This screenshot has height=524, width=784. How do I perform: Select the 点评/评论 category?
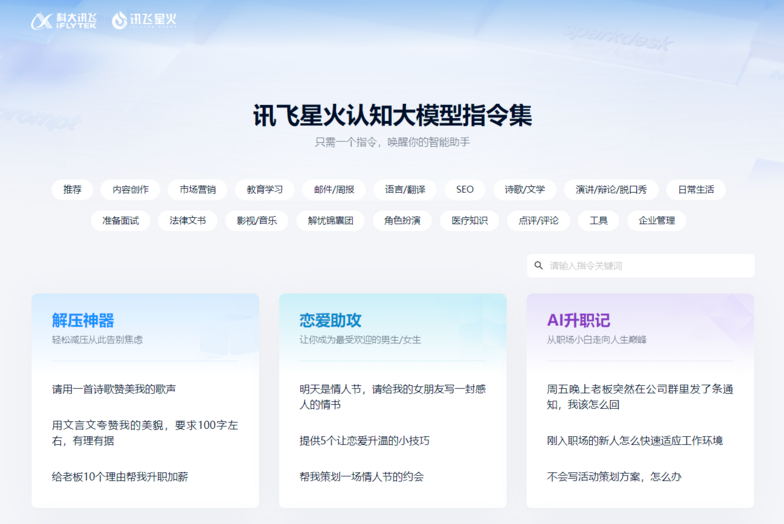538,220
